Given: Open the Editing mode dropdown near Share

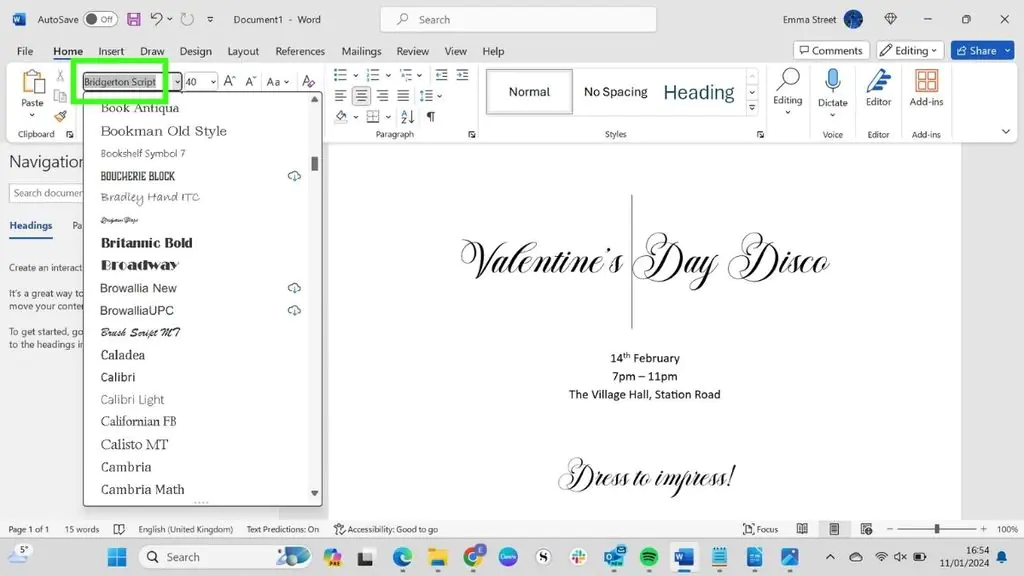Looking at the screenshot, I should pos(910,50).
